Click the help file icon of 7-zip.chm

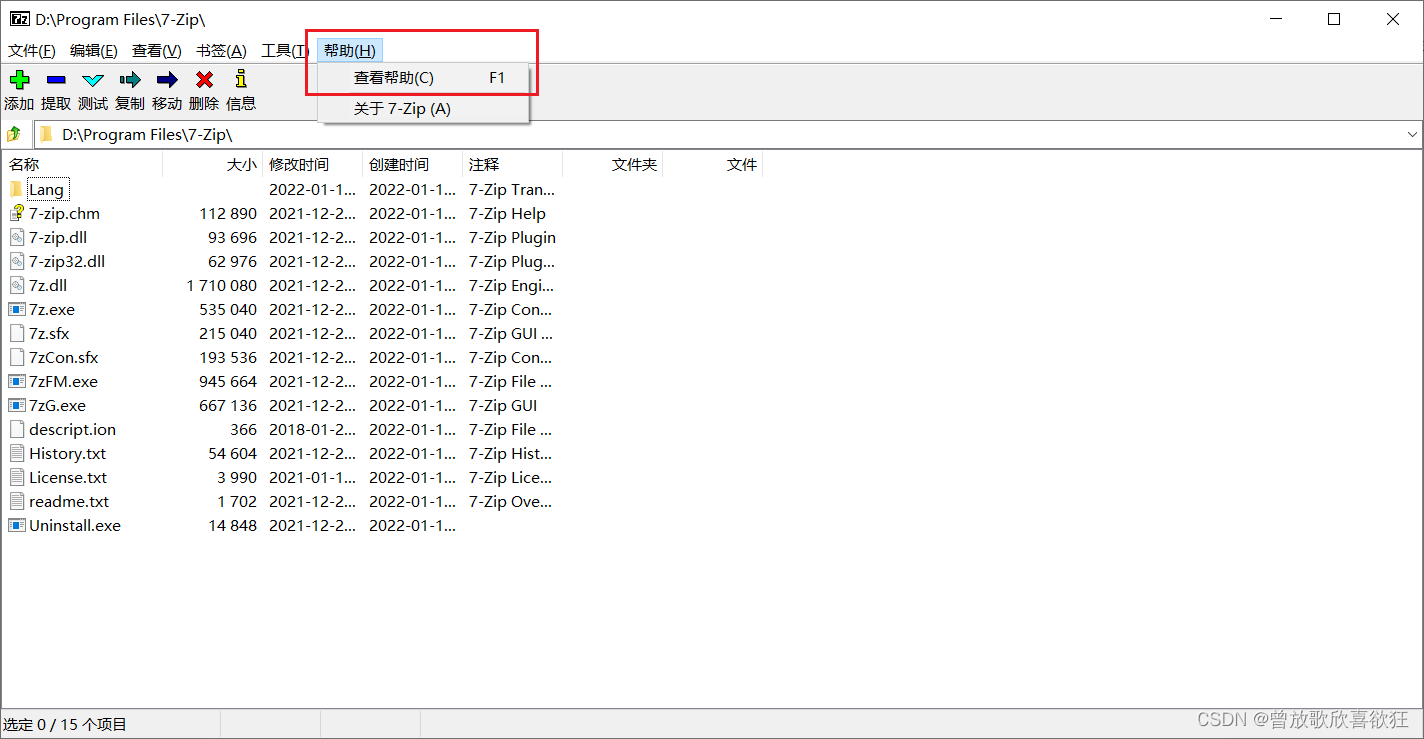pos(17,213)
